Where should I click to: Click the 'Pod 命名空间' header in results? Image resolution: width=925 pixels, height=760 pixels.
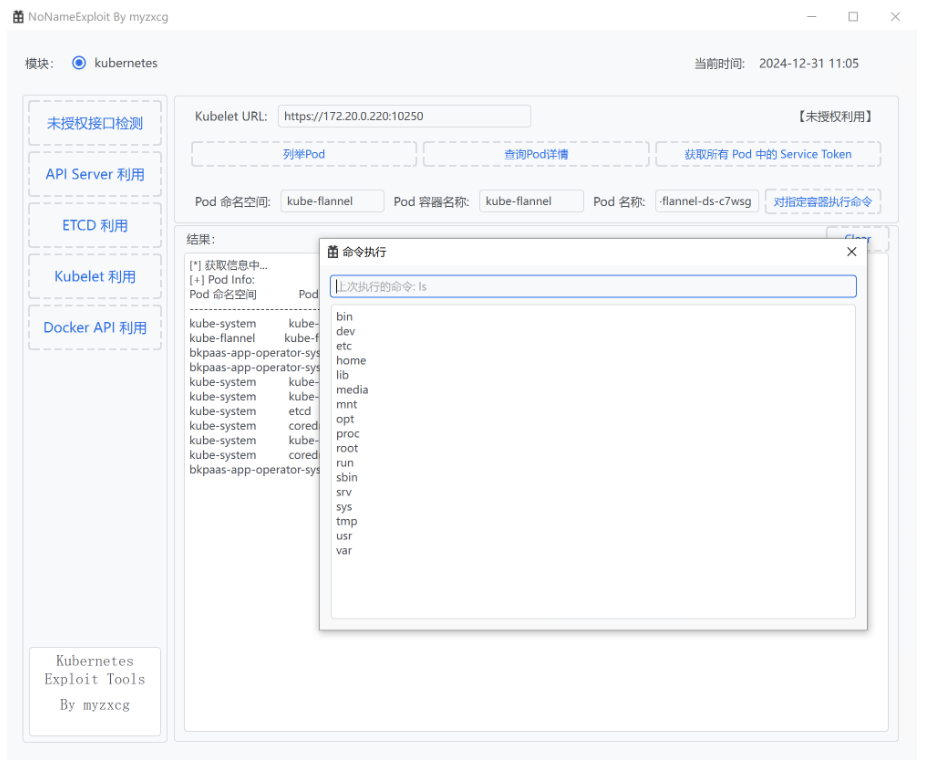(x=223, y=294)
